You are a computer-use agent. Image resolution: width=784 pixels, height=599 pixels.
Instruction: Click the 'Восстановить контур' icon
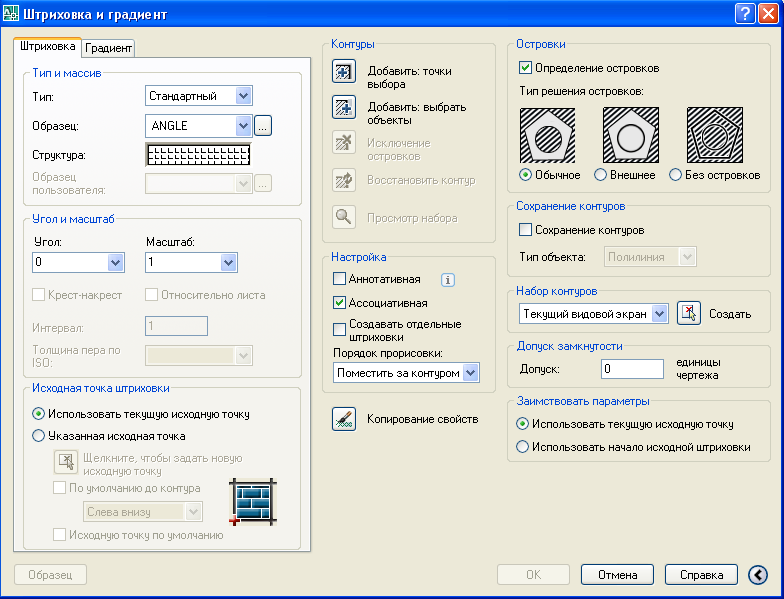tap(344, 180)
